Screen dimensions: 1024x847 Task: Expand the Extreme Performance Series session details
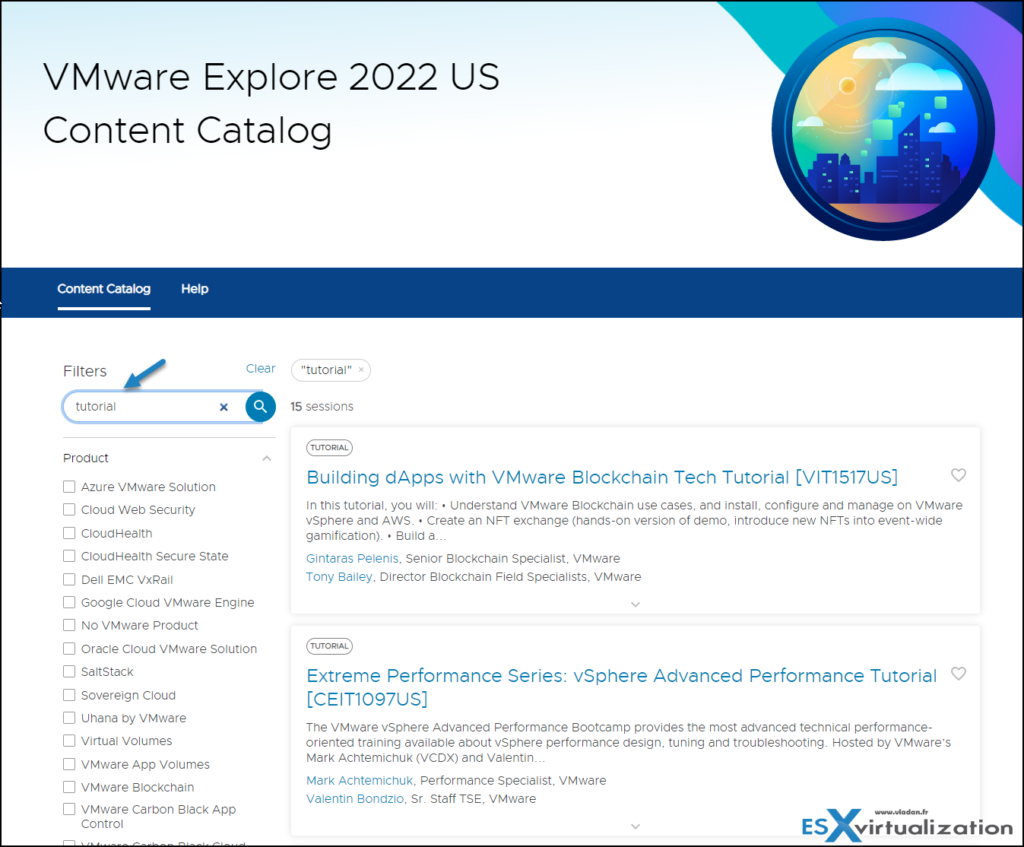(636, 826)
